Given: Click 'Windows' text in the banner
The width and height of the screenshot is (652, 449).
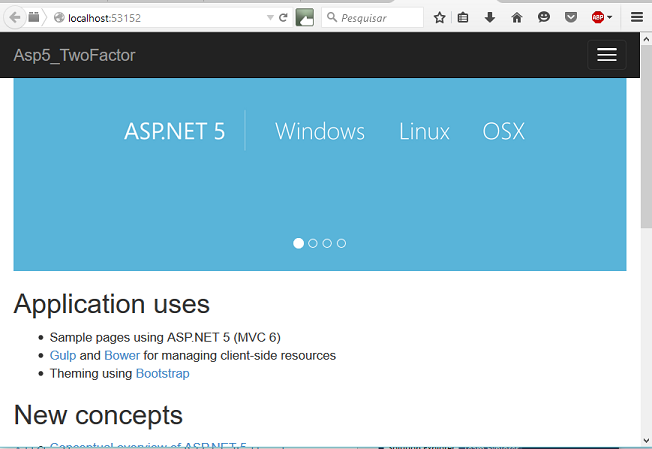Looking at the screenshot, I should click(x=320, y=131).
